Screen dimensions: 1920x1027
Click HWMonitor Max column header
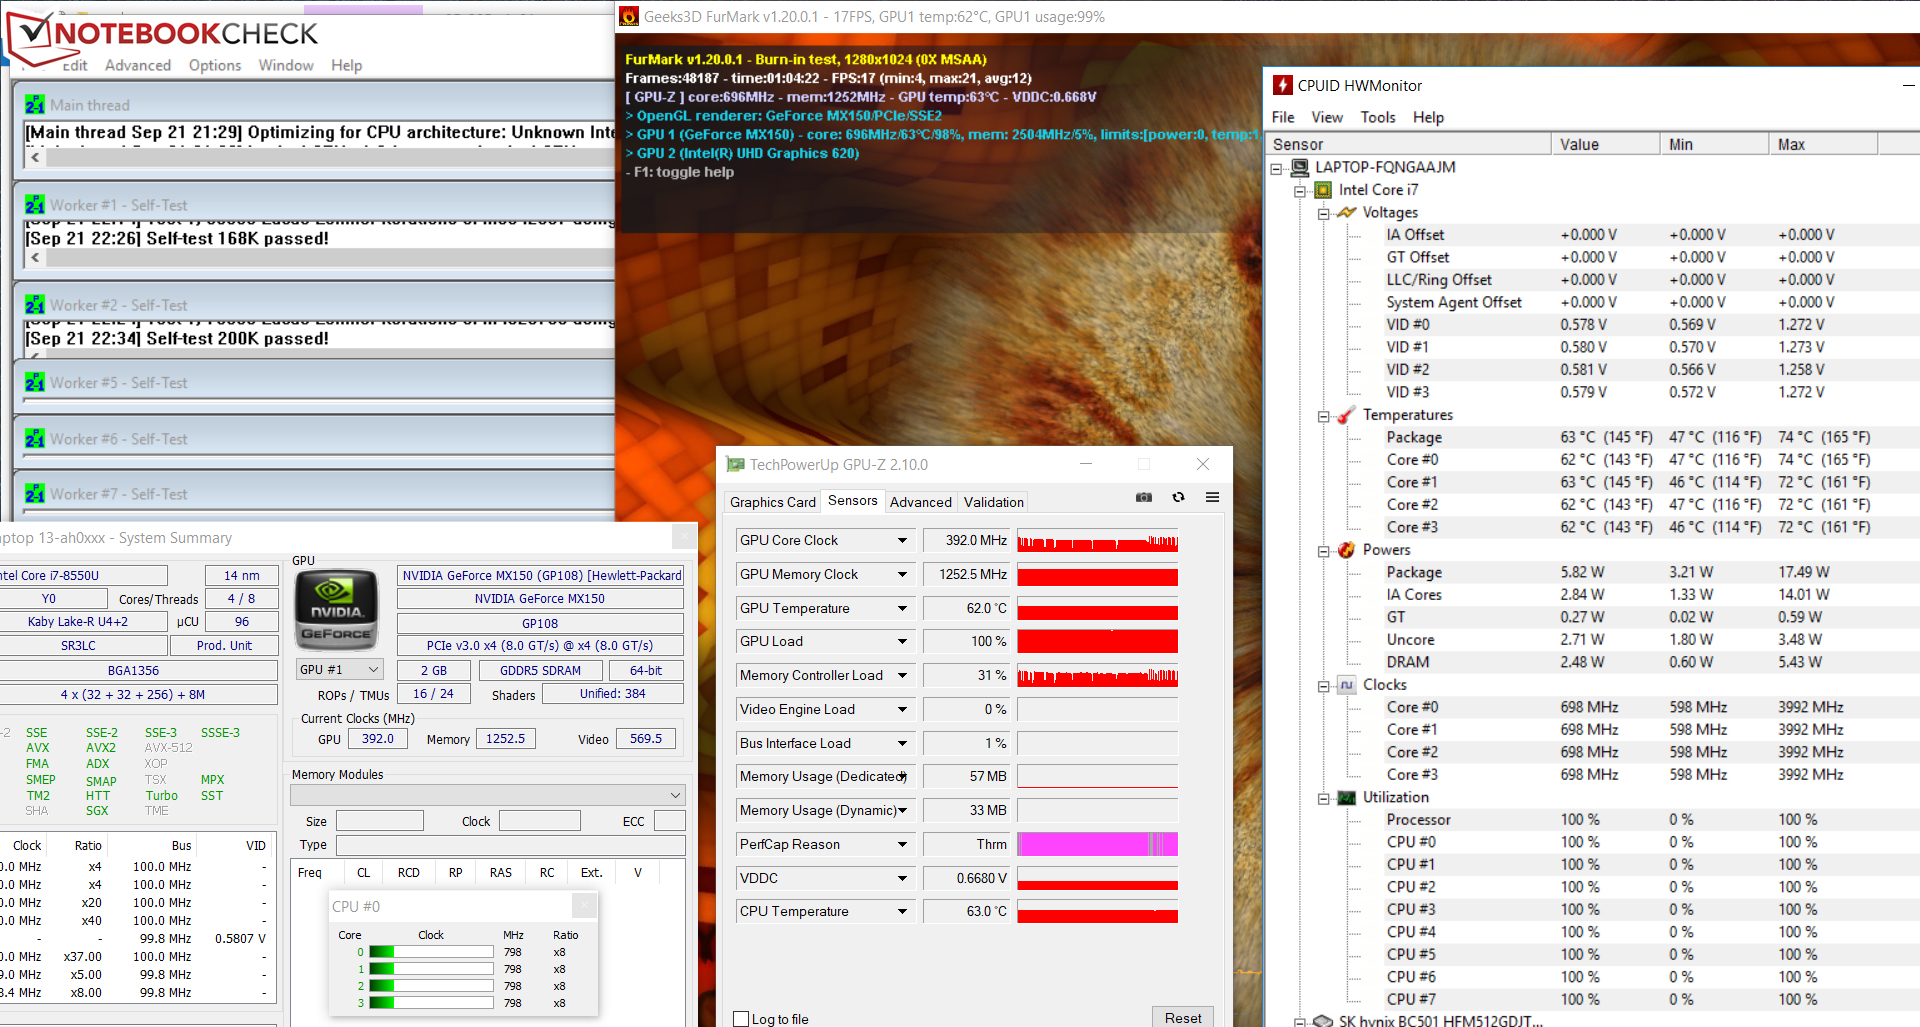[x=1823, y=144]
